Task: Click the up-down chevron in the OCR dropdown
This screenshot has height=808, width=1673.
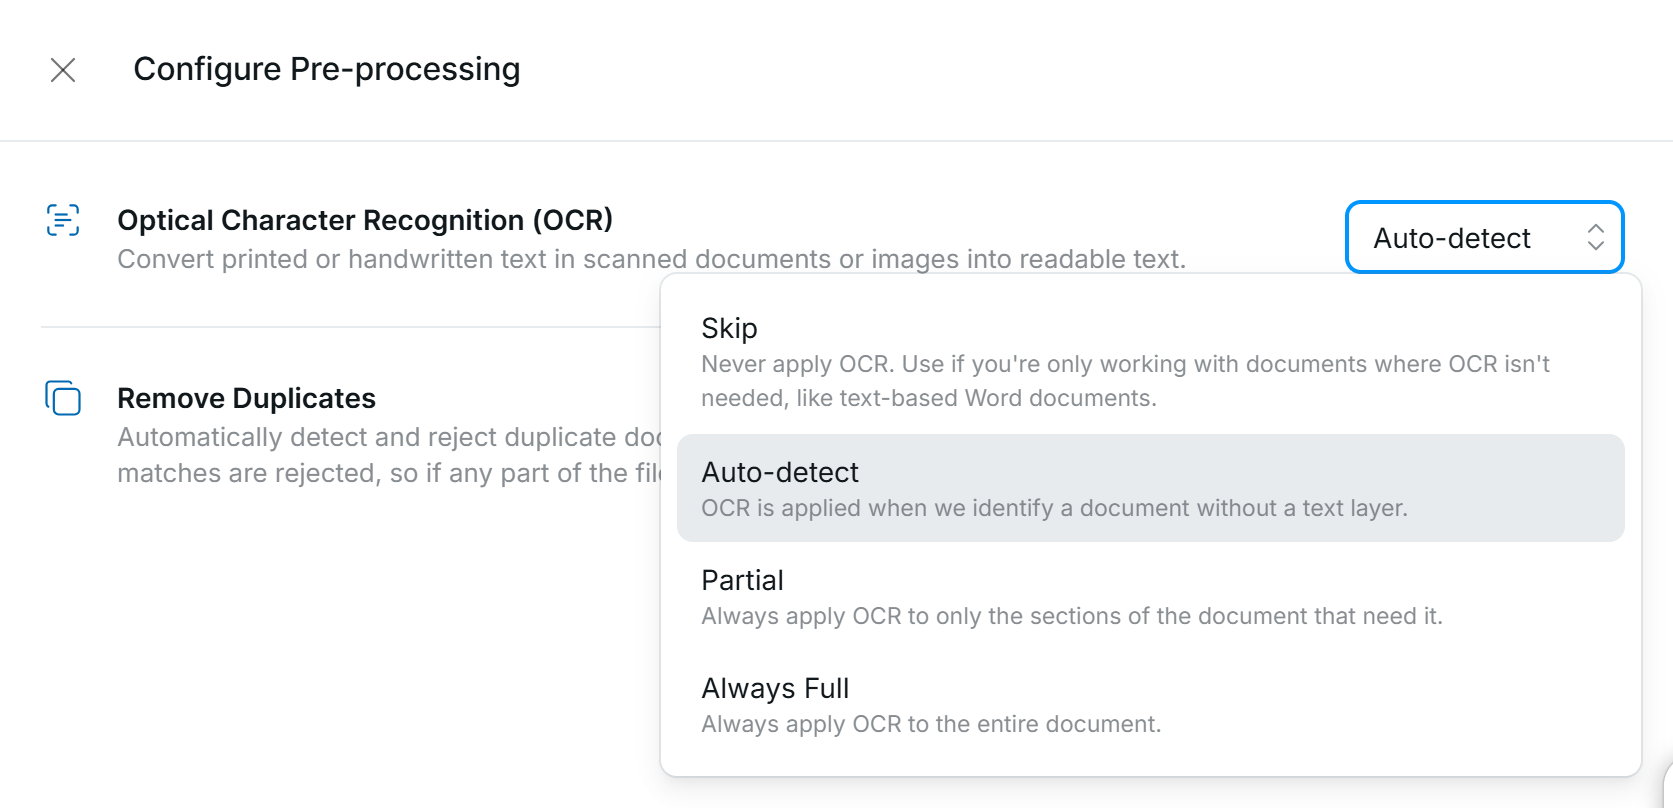Action: (x=1597, y=237)
